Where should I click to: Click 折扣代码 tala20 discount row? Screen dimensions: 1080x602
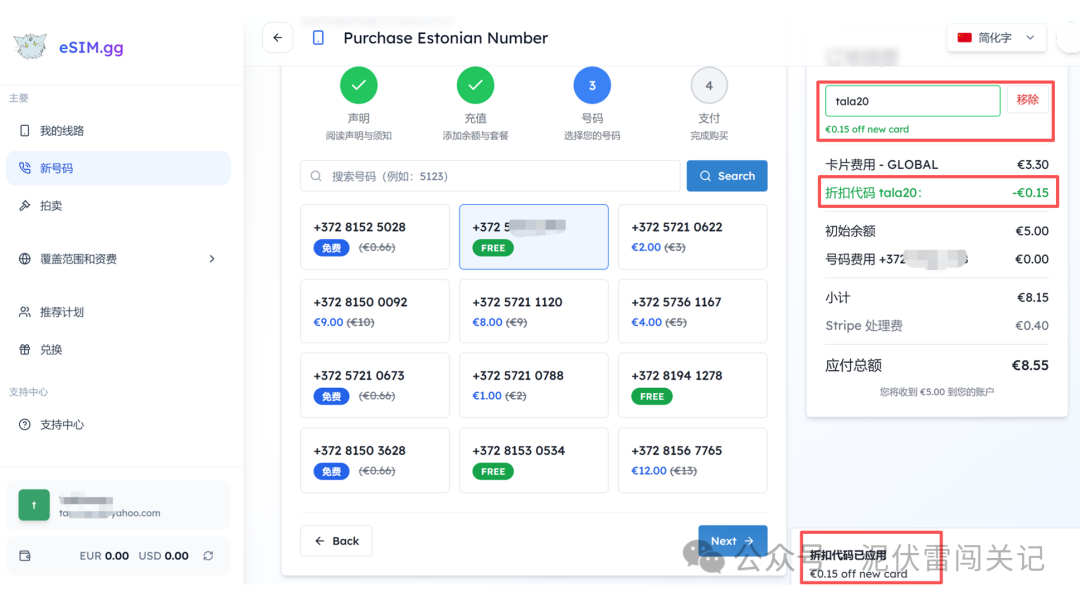pyautogui.click(x=937, y=193)
